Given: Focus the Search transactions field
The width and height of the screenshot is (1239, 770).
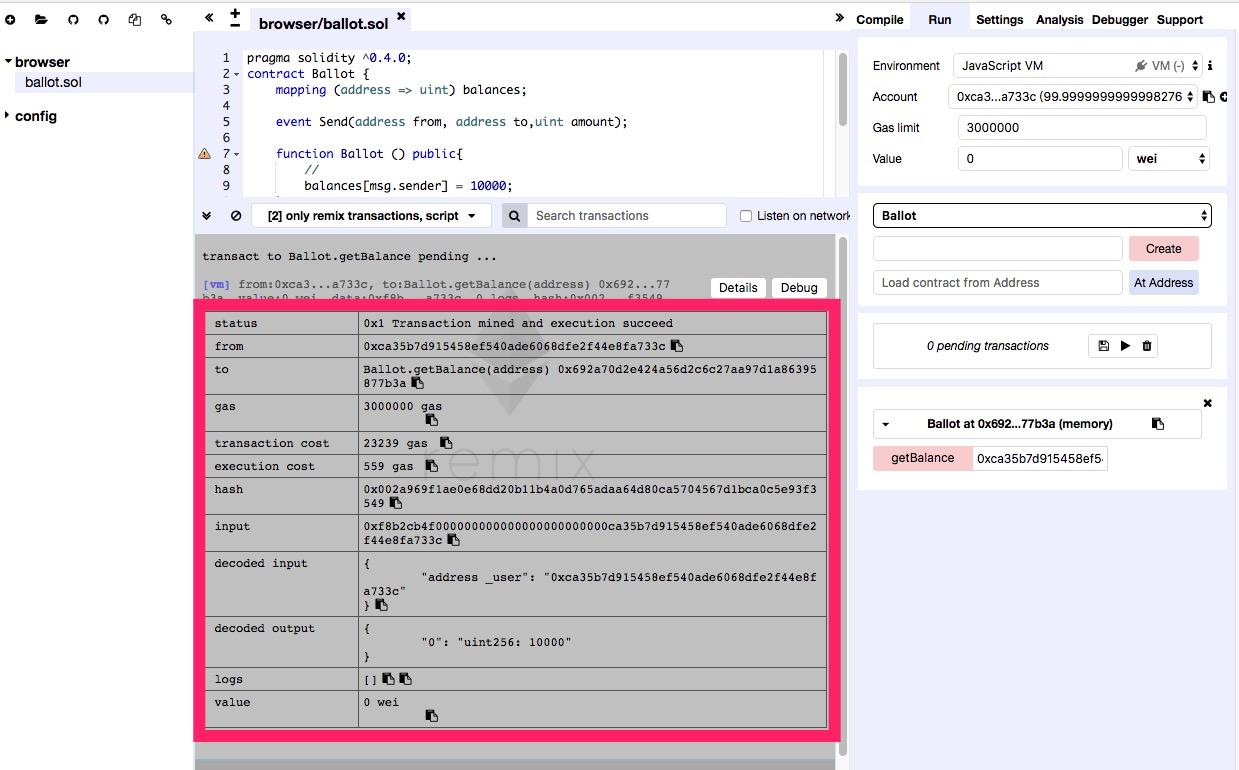Looking at the screenshot, I should pos(626,215).
